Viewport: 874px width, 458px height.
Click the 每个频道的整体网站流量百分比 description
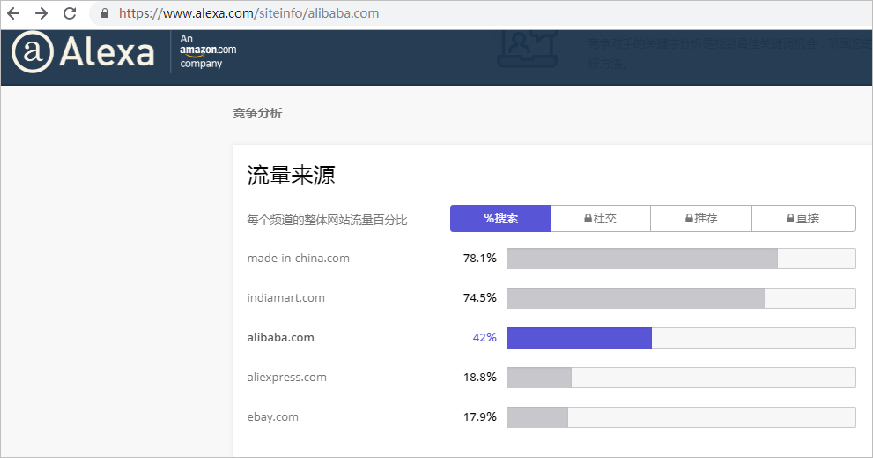tap(327, 220)
